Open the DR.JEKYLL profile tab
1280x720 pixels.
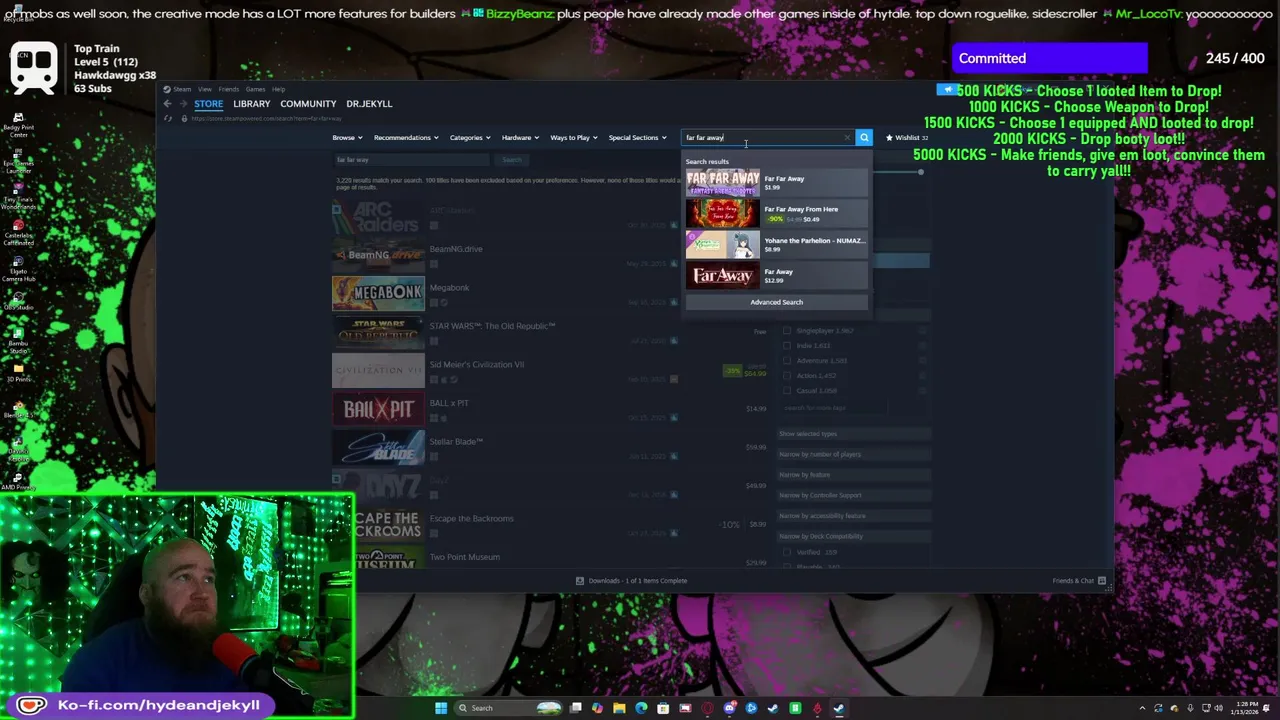click(369, 104)
